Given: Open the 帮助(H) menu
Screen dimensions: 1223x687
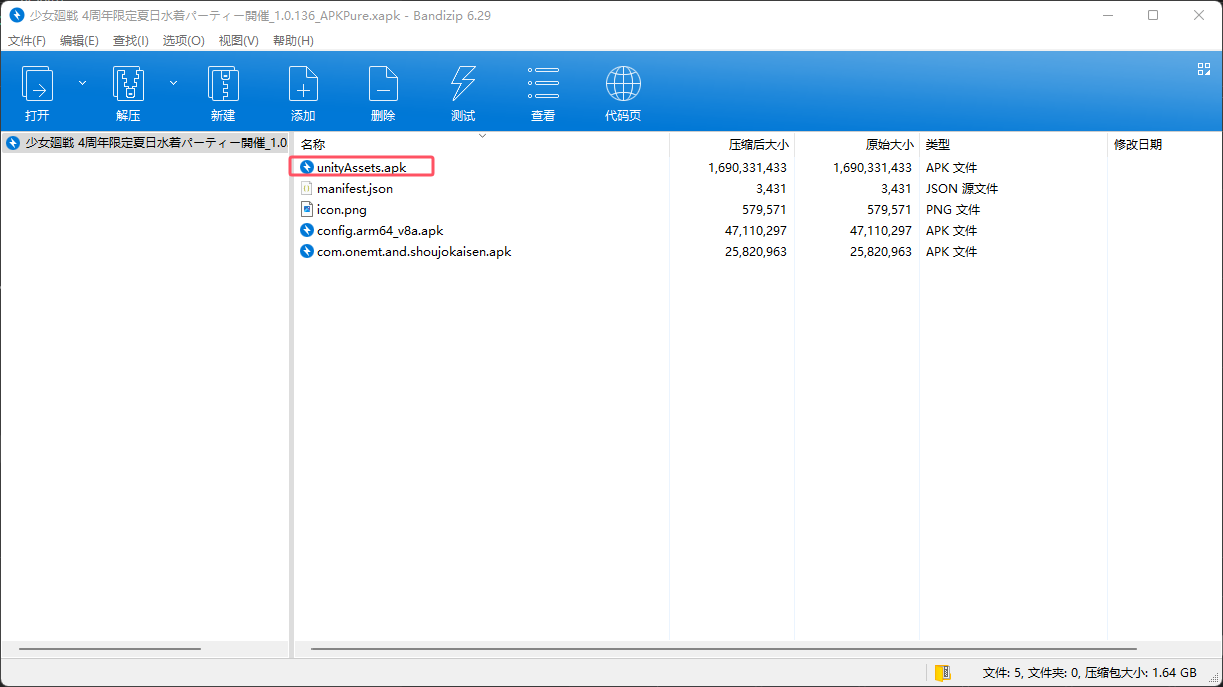Looking at the screenshot, I should pyautogui.click(x=293, y=41).
